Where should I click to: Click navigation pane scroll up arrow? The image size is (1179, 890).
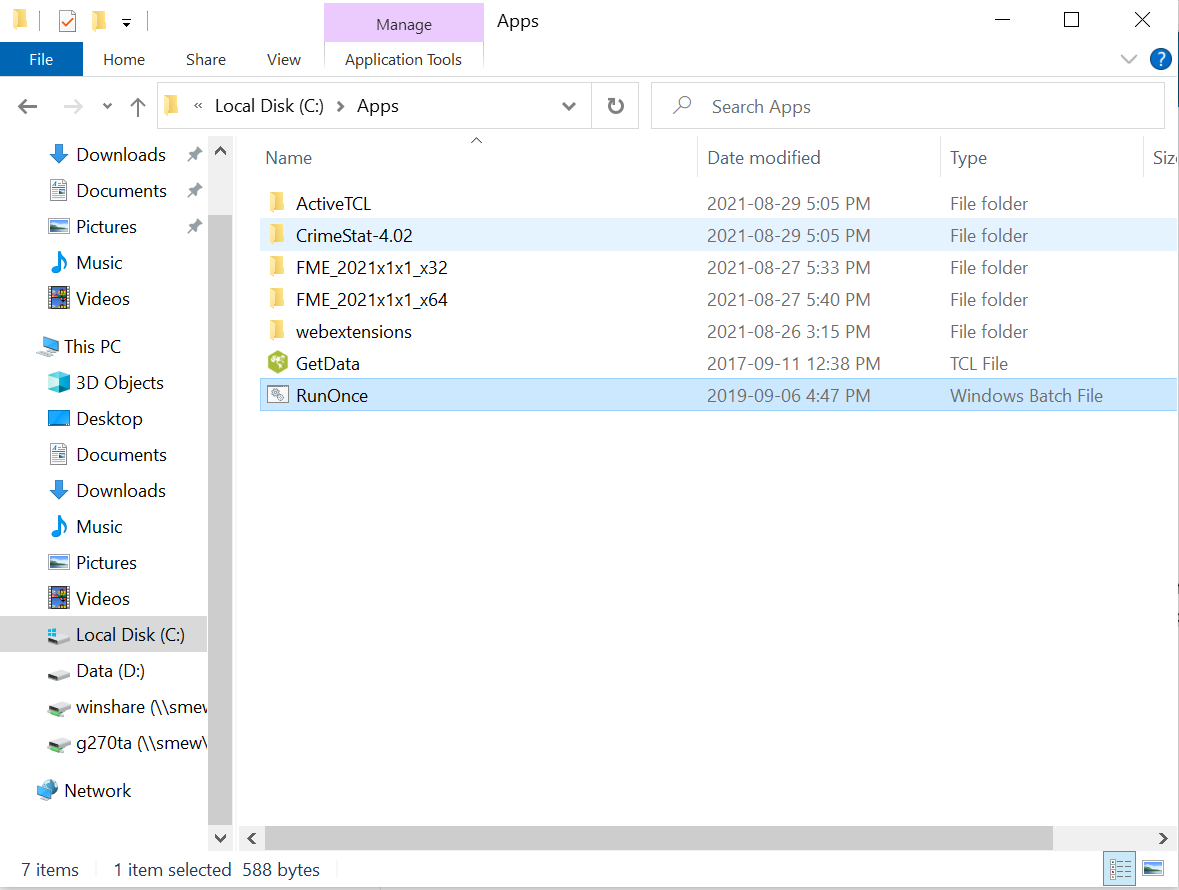pos(220,151)
